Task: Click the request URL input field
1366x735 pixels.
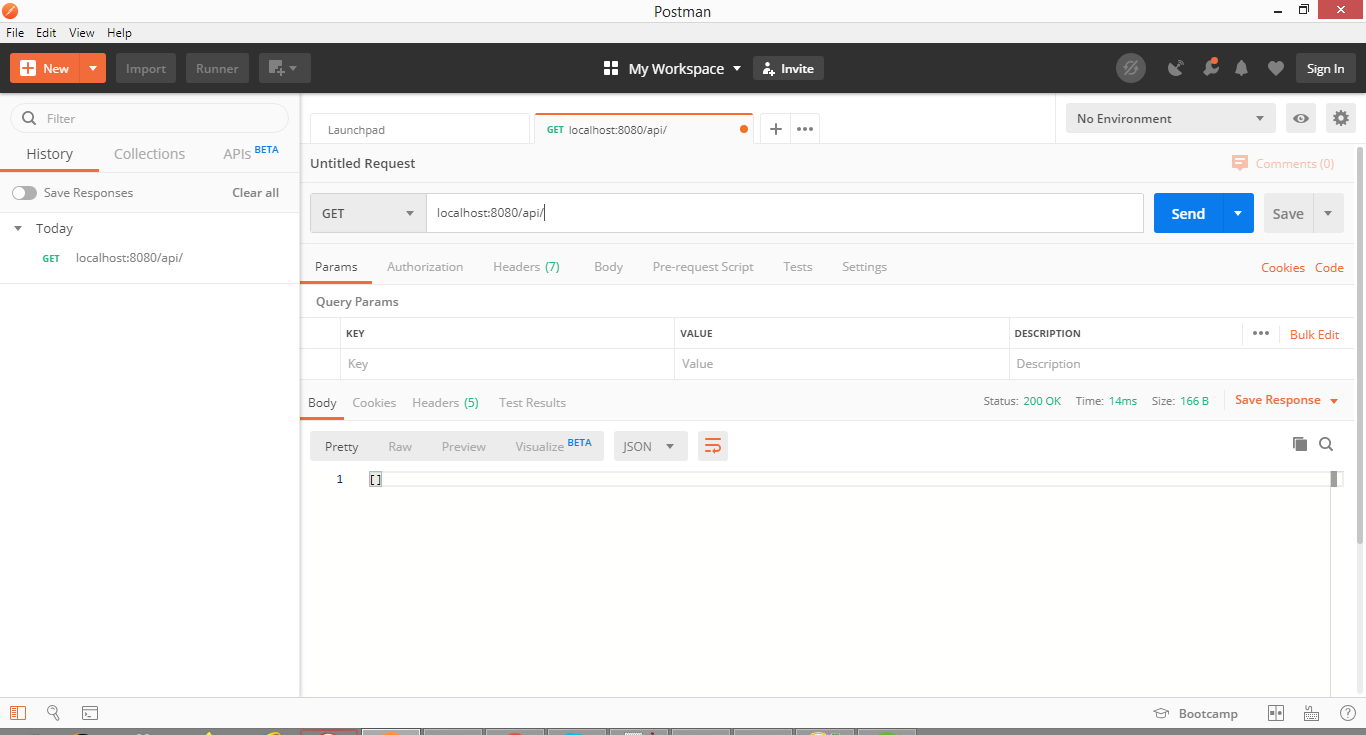Action: point(785,213)
